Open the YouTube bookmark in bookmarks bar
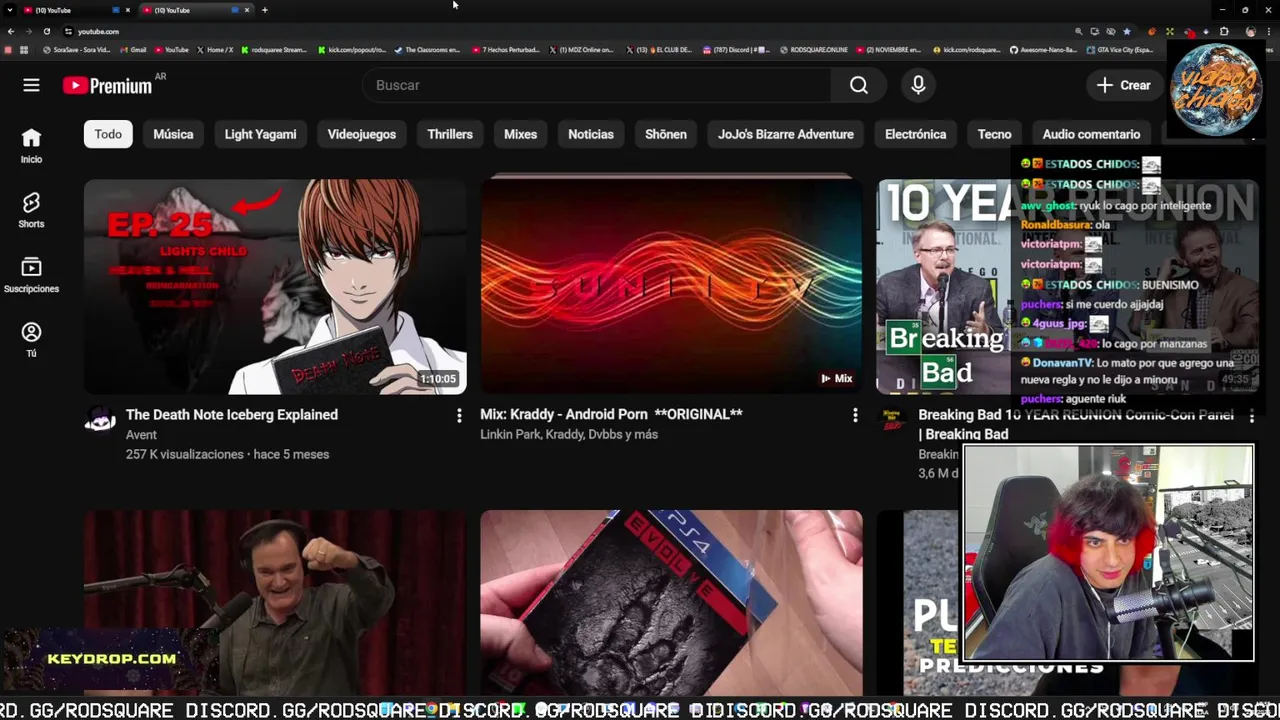The height and width of the screenshot is (720, 1280). click(172, 49)
